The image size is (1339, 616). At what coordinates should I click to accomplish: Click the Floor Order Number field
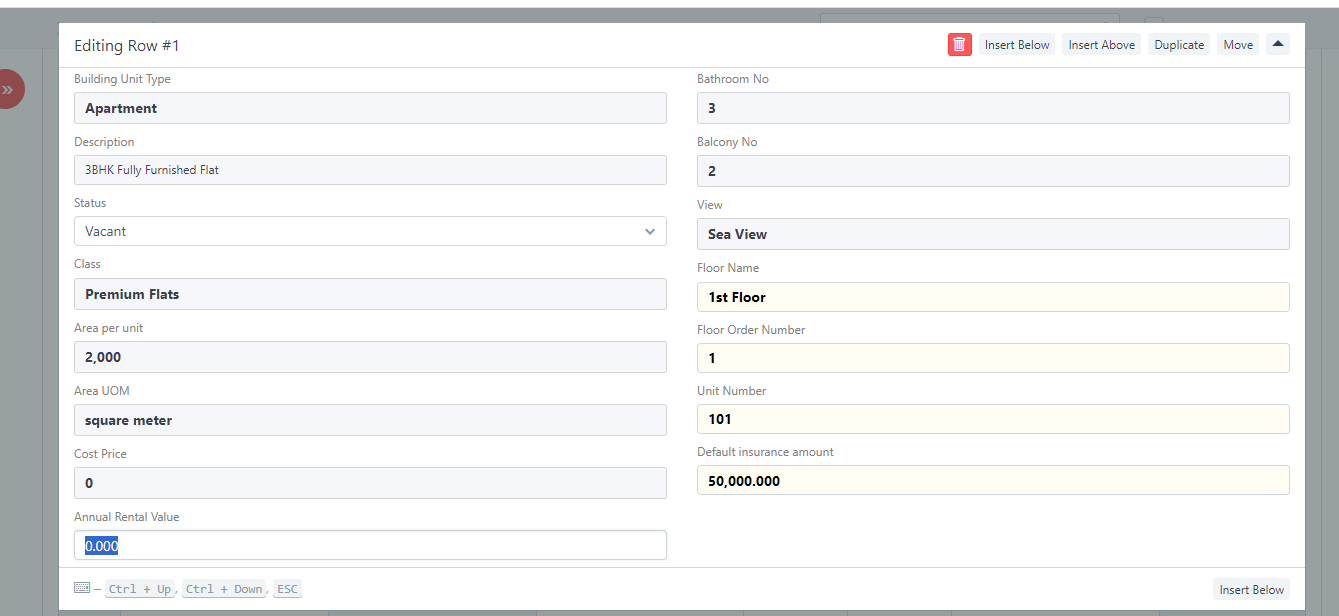[993, 358]
